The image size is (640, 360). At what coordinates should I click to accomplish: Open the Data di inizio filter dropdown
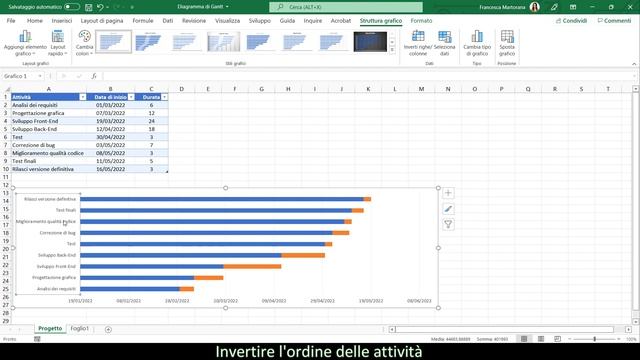pos(131,97)
